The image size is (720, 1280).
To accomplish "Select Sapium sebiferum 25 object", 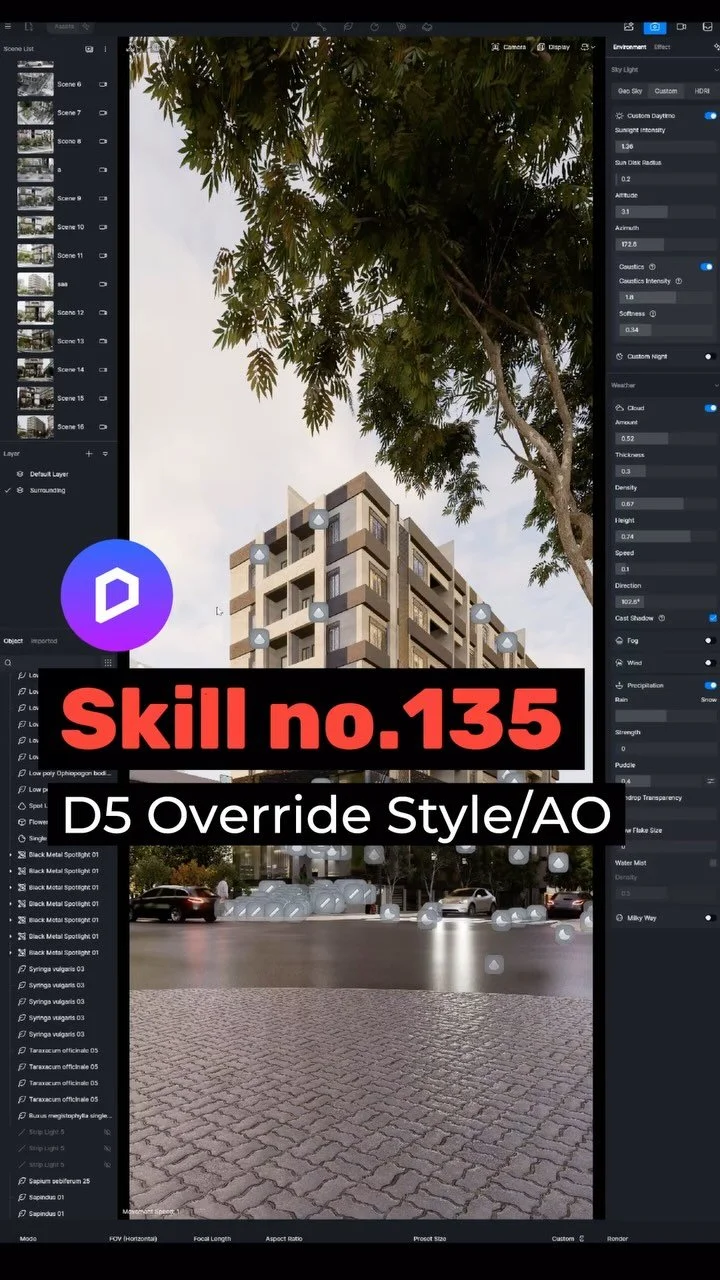I will (x=58, y=1181).
